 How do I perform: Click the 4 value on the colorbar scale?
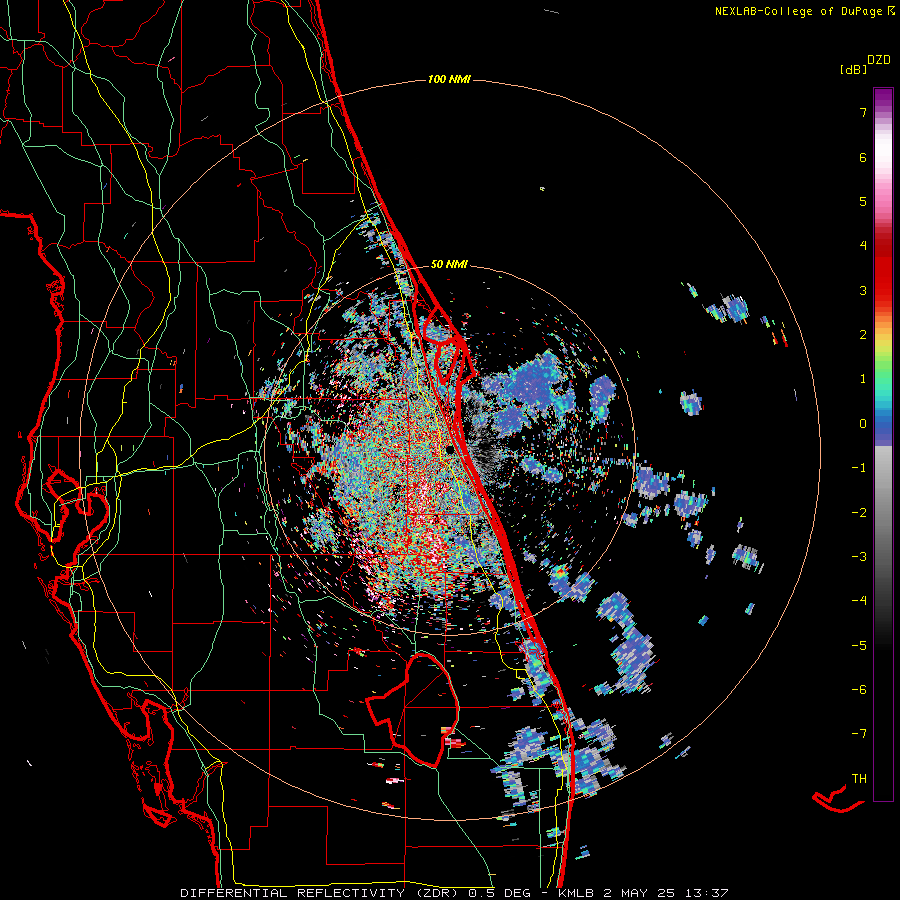[863, 246]
